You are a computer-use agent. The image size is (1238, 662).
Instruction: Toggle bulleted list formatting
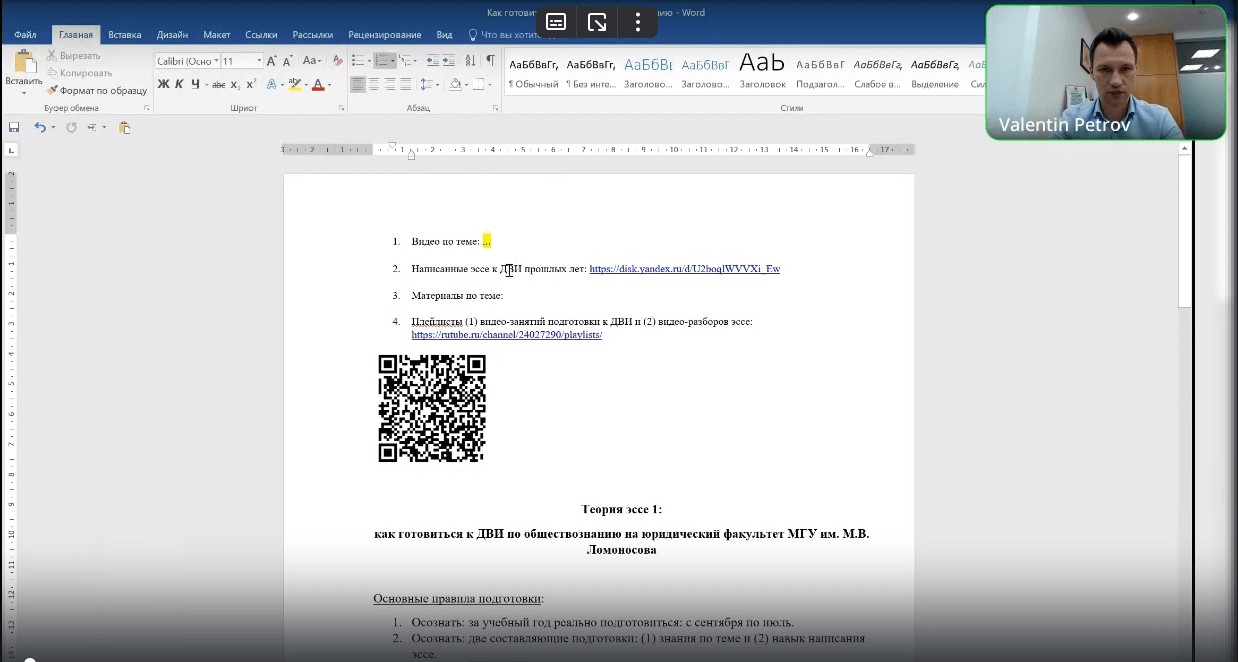click(x=357, y=61)
